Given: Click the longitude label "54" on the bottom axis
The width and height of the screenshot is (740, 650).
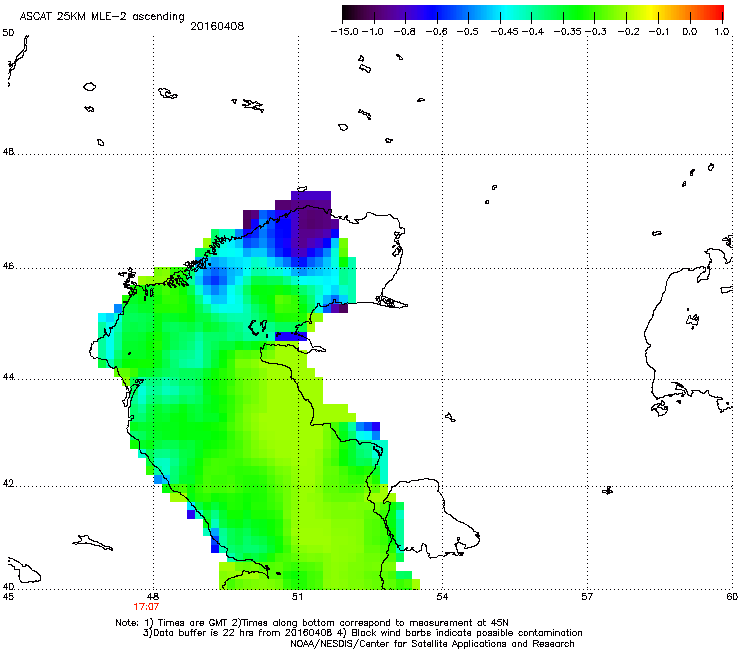Looking at the screenshot, I should (x=442, y=597).
